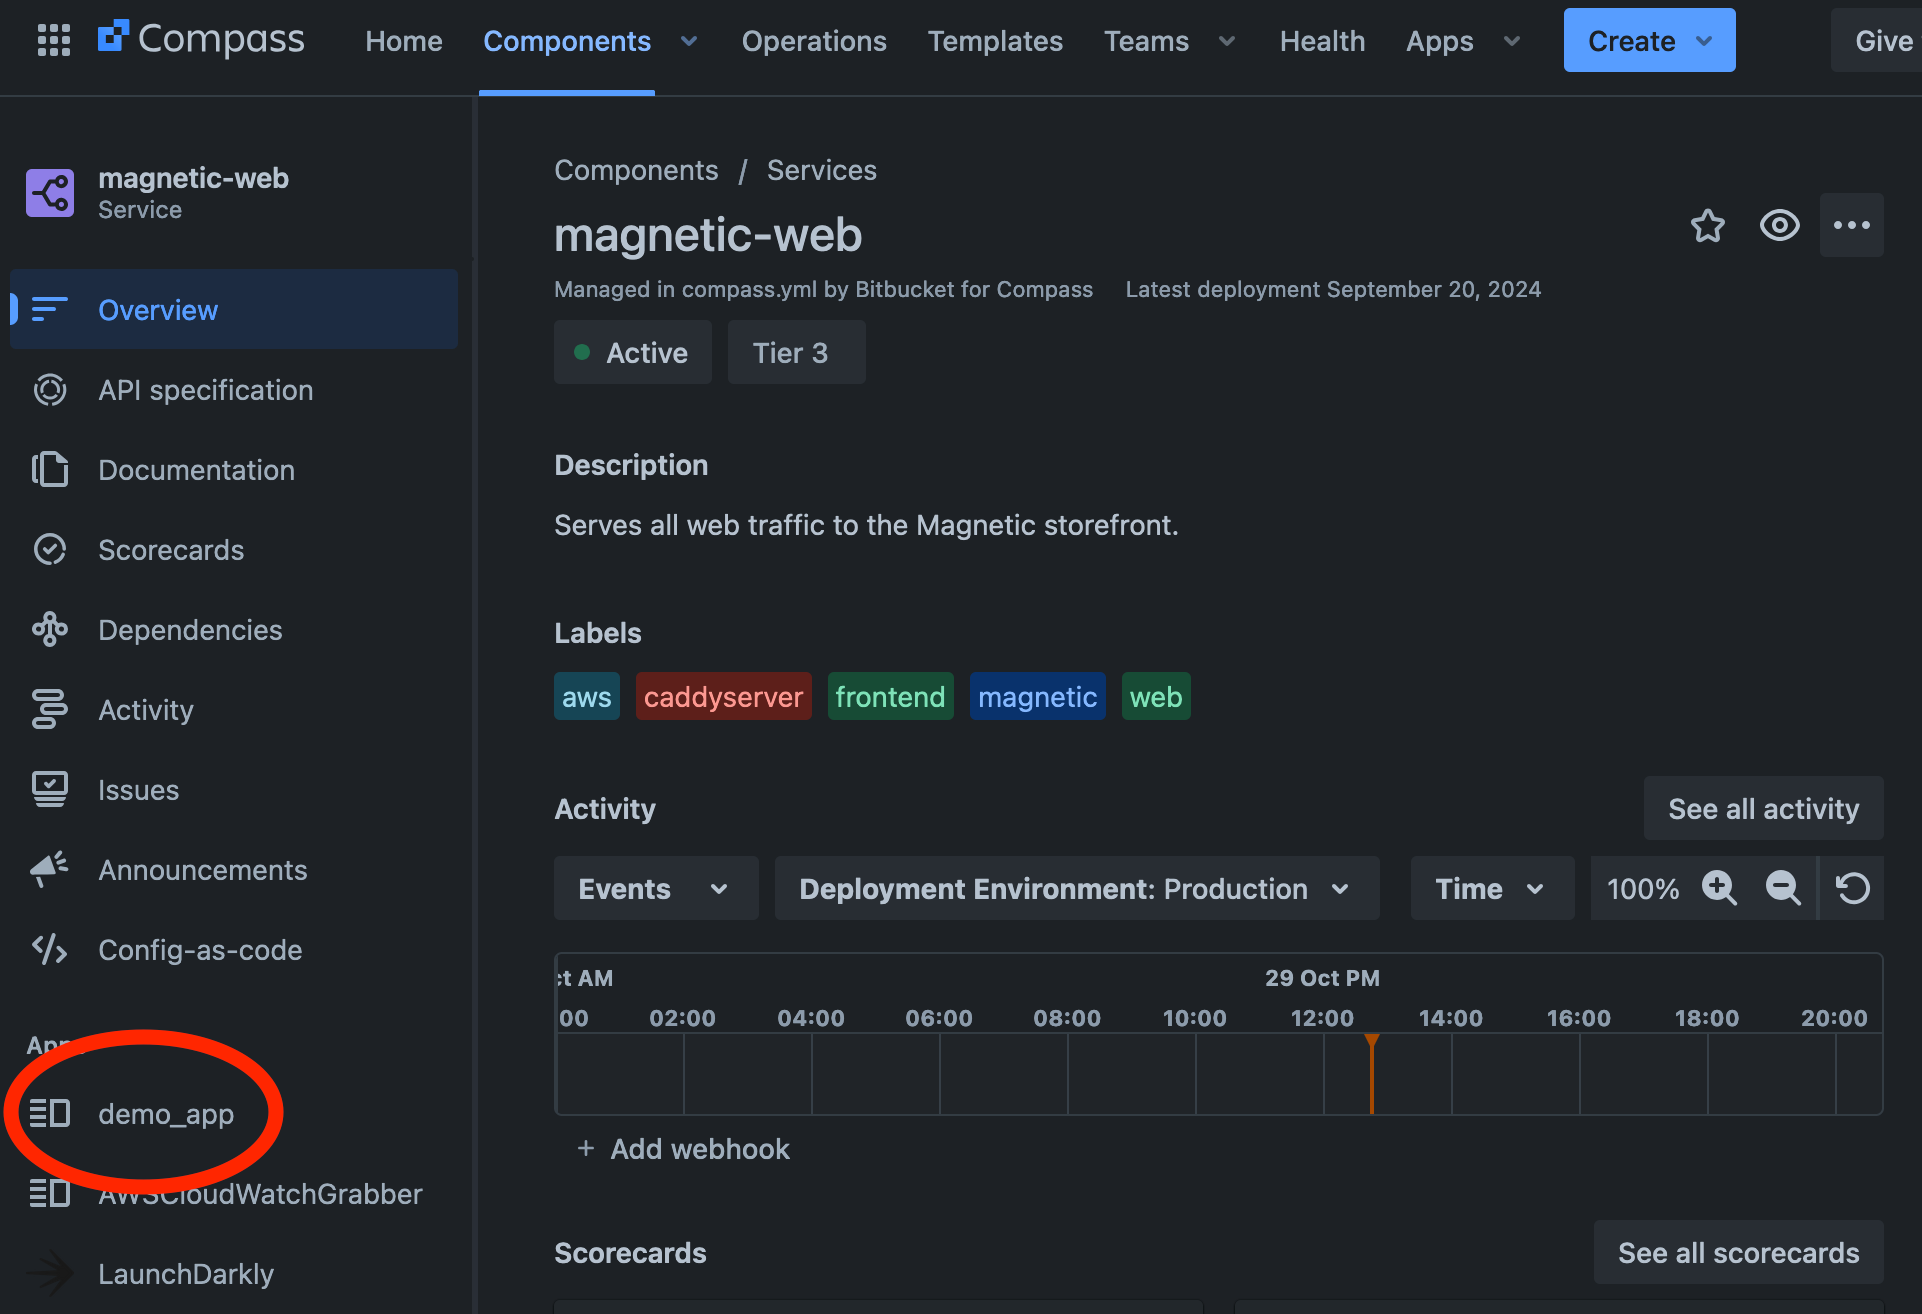Image resolution: width=1922 pixels, height=1314 pixels.
Task: Open the app switcher grid icon
Action: 53,40
